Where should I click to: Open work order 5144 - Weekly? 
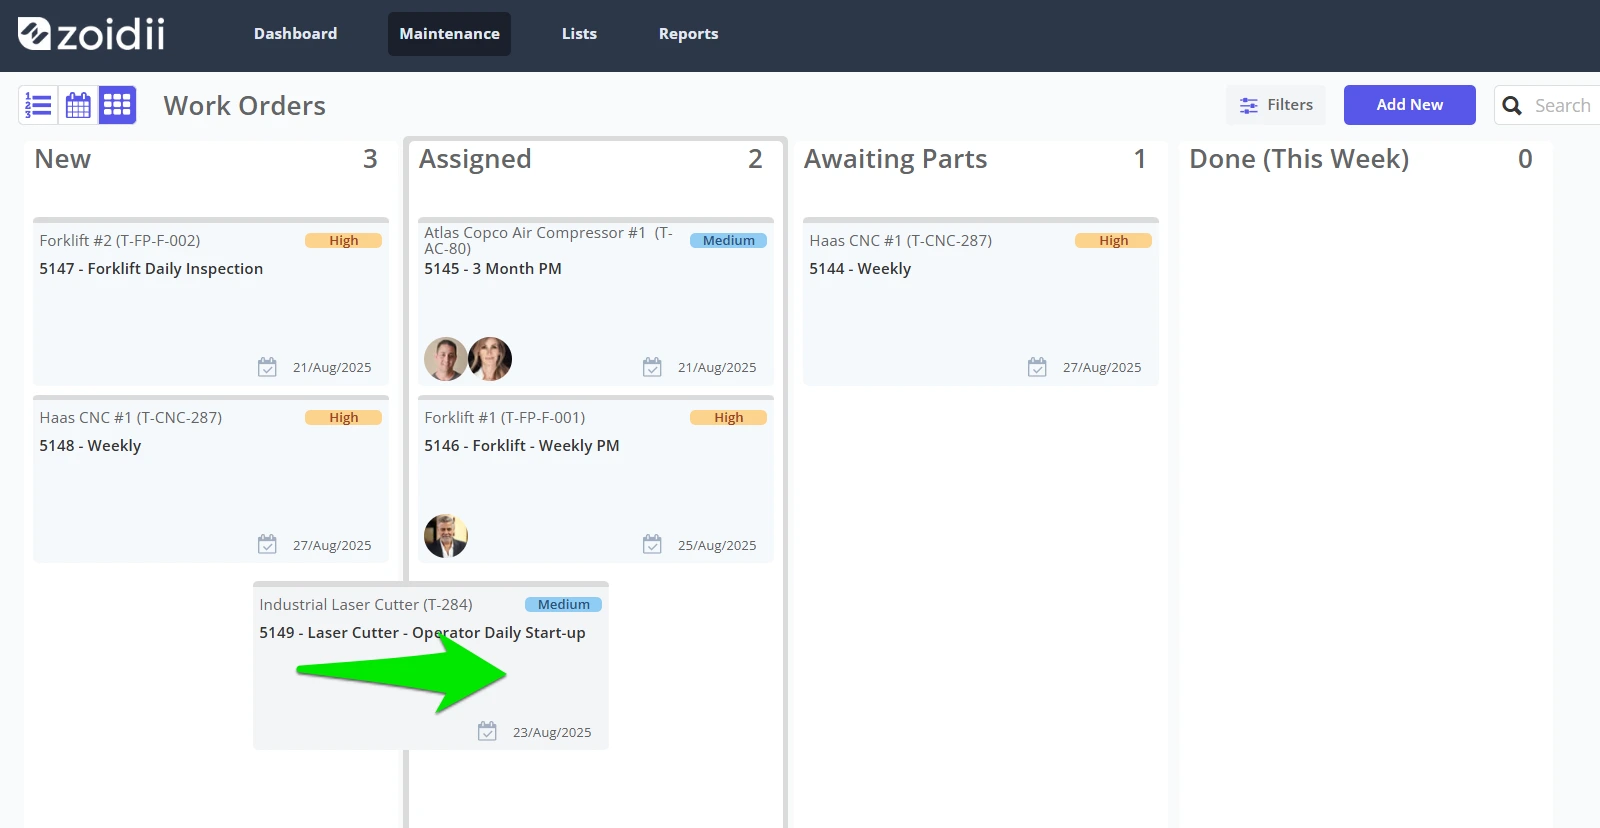(x=860, y=269)
